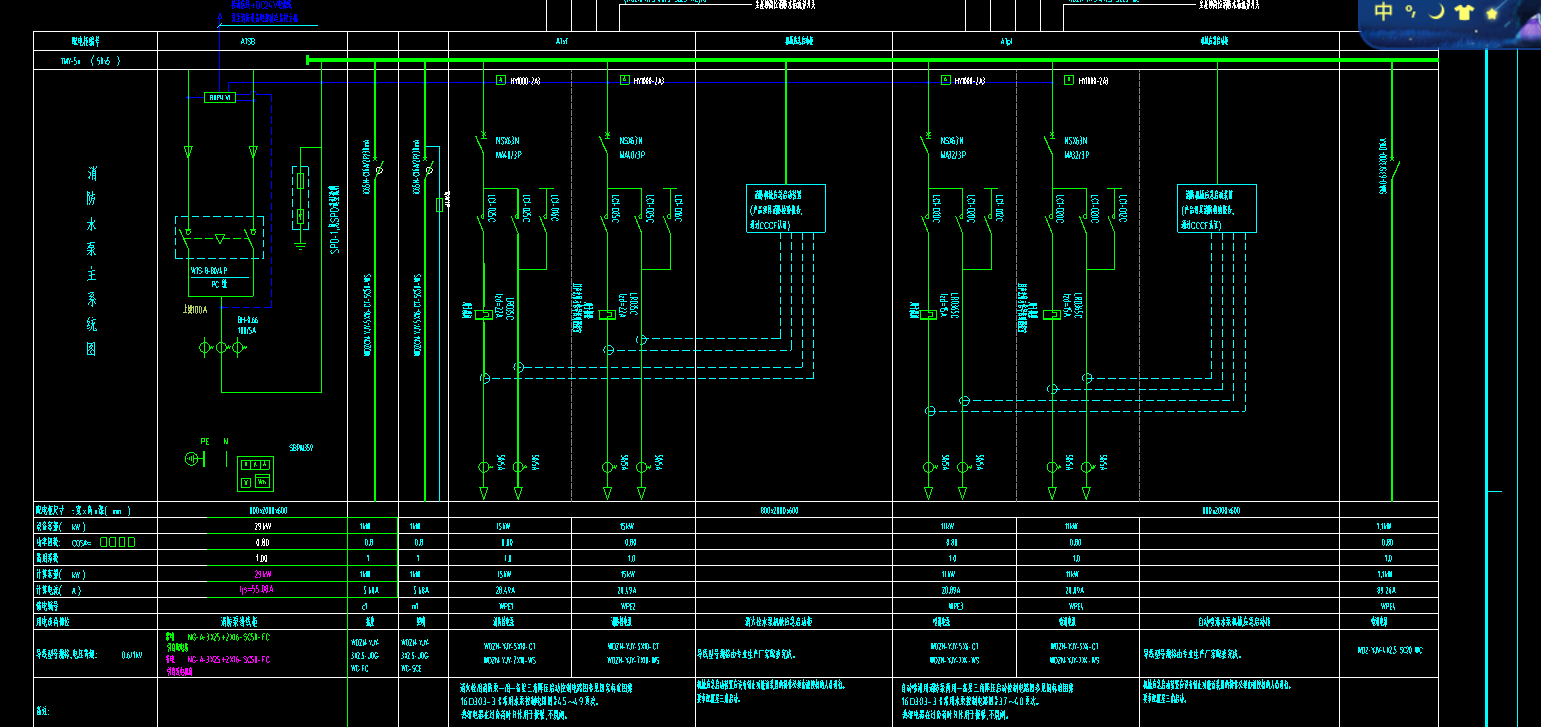Click the star icon on the IME bar
1541x727 pixels.
(1492, 13)
